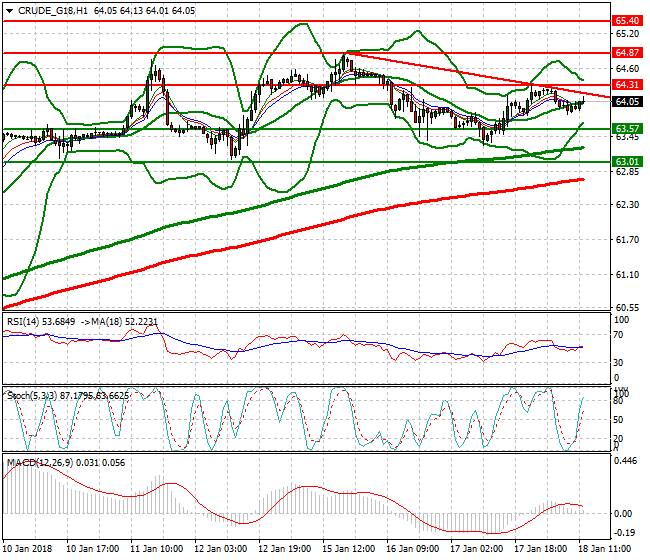Screen dimensions: 650x560
Task: Click the 16 Jan 09:00 time label
Action: click(x=413, y=549)
